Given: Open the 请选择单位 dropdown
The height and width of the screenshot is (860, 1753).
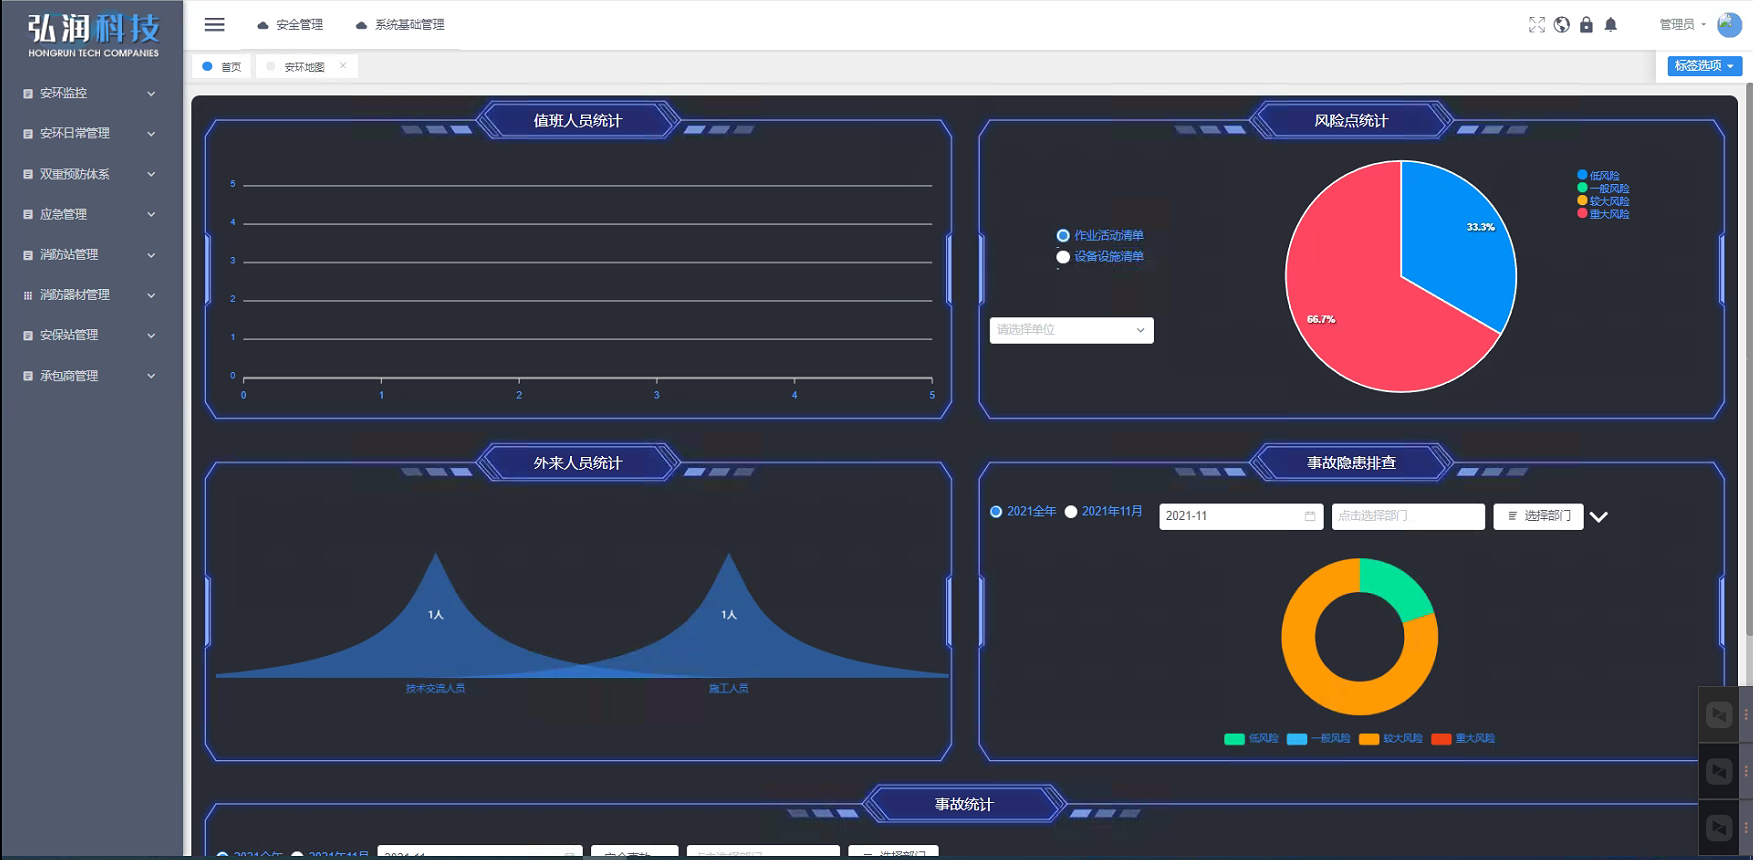Looking at the screenshot, I should [x=1071, y=330].
